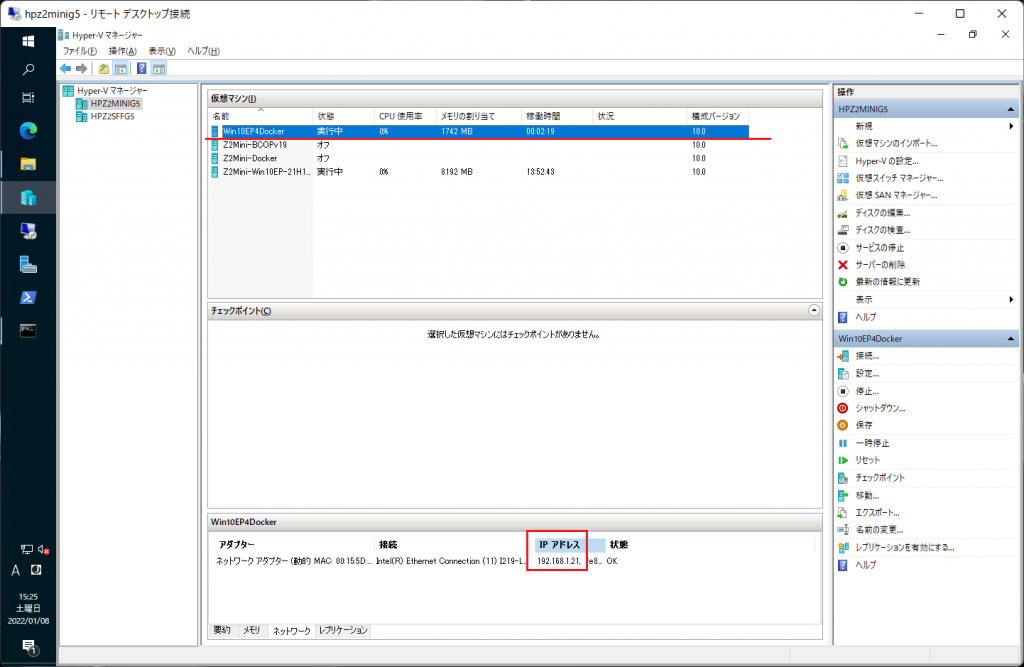1024x667 pixels.
Task: Open Search in the remote taskbar
Action: (28, 69)
